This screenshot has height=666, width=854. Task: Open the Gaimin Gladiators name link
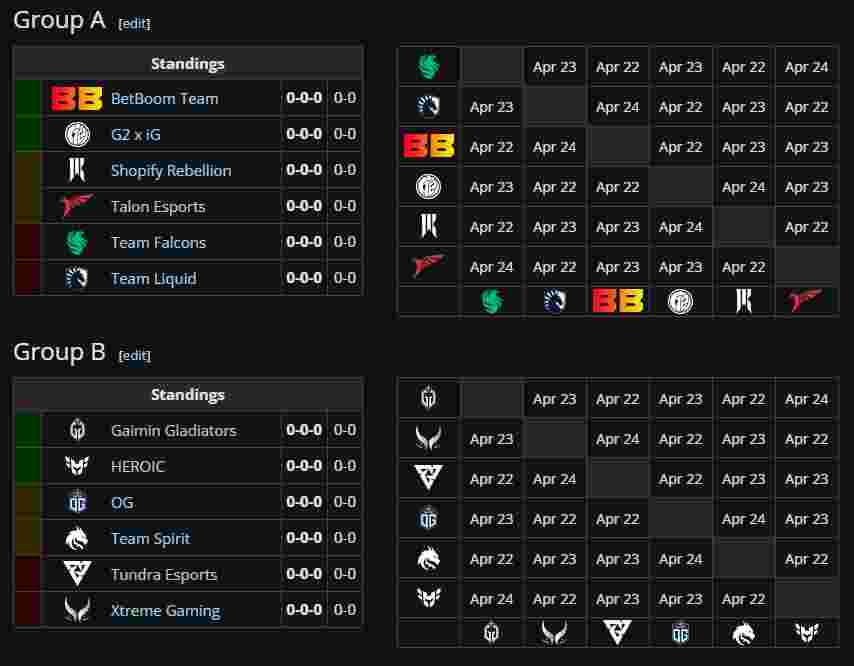click(174, 431)
